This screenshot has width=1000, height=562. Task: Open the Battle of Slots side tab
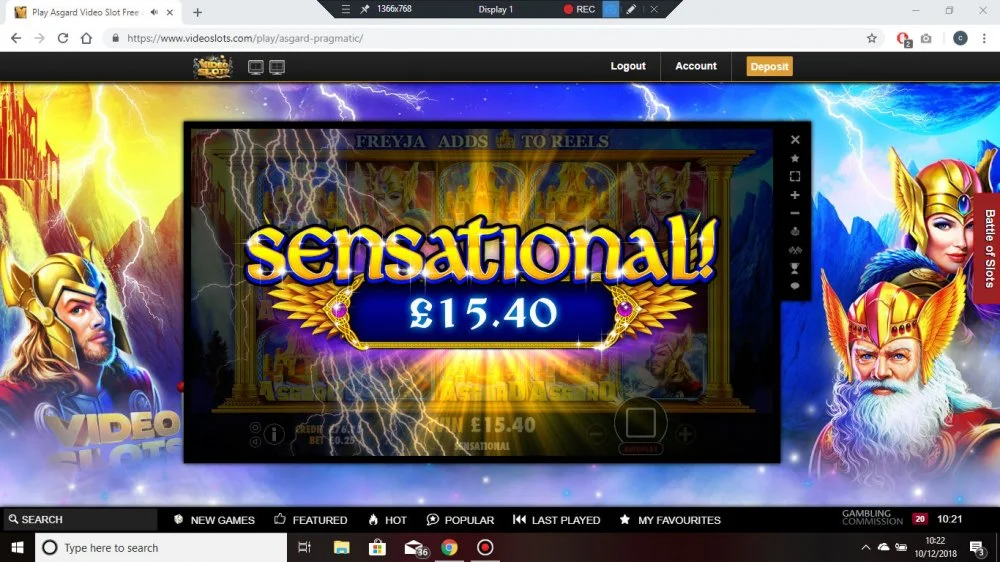click(987, 248)
